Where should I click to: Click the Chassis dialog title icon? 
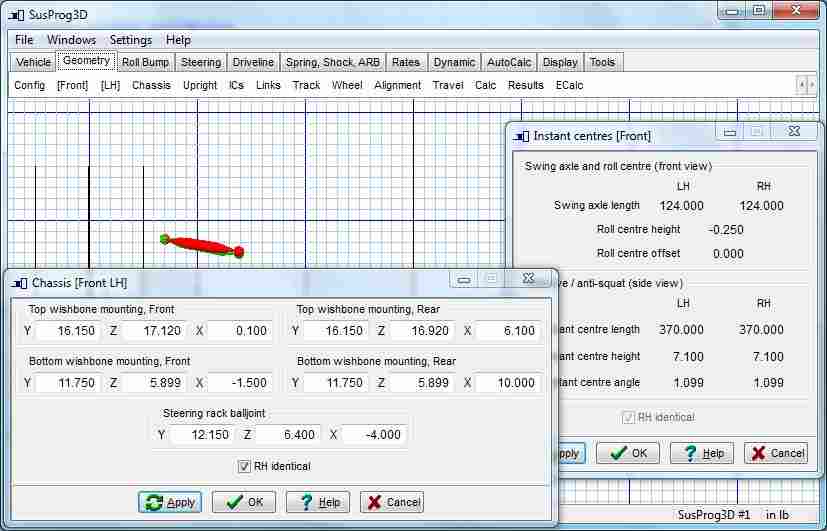[x=20, y=283]
